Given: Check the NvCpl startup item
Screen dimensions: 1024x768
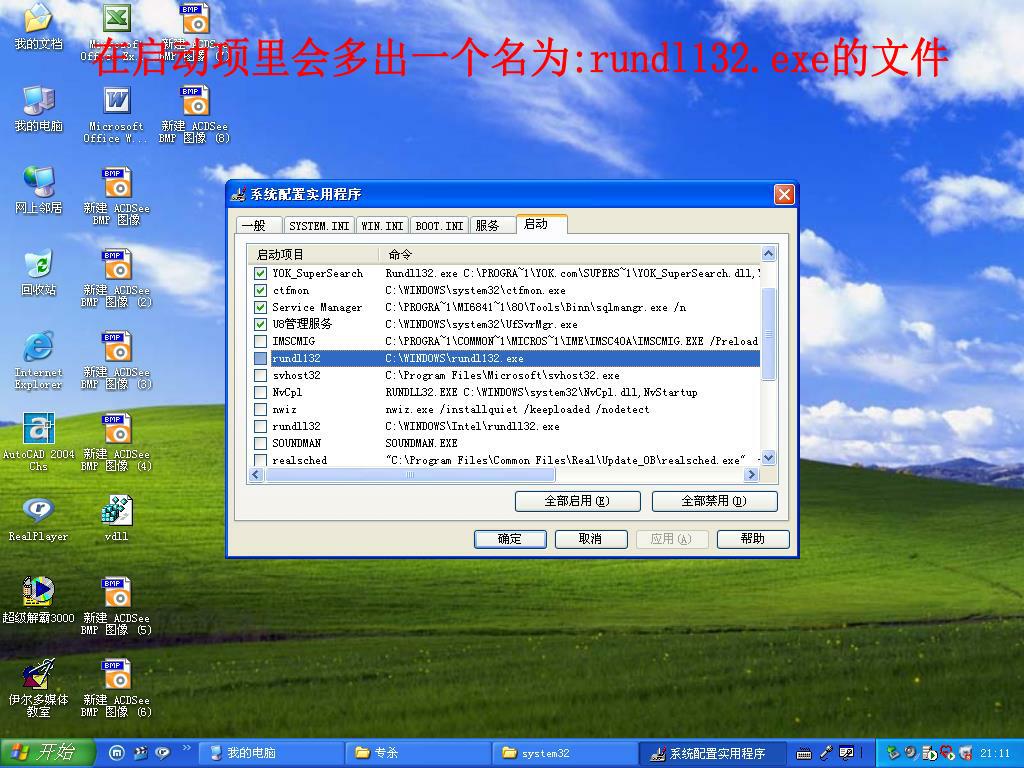Looking at the screenshot, I should pos(261,392).
